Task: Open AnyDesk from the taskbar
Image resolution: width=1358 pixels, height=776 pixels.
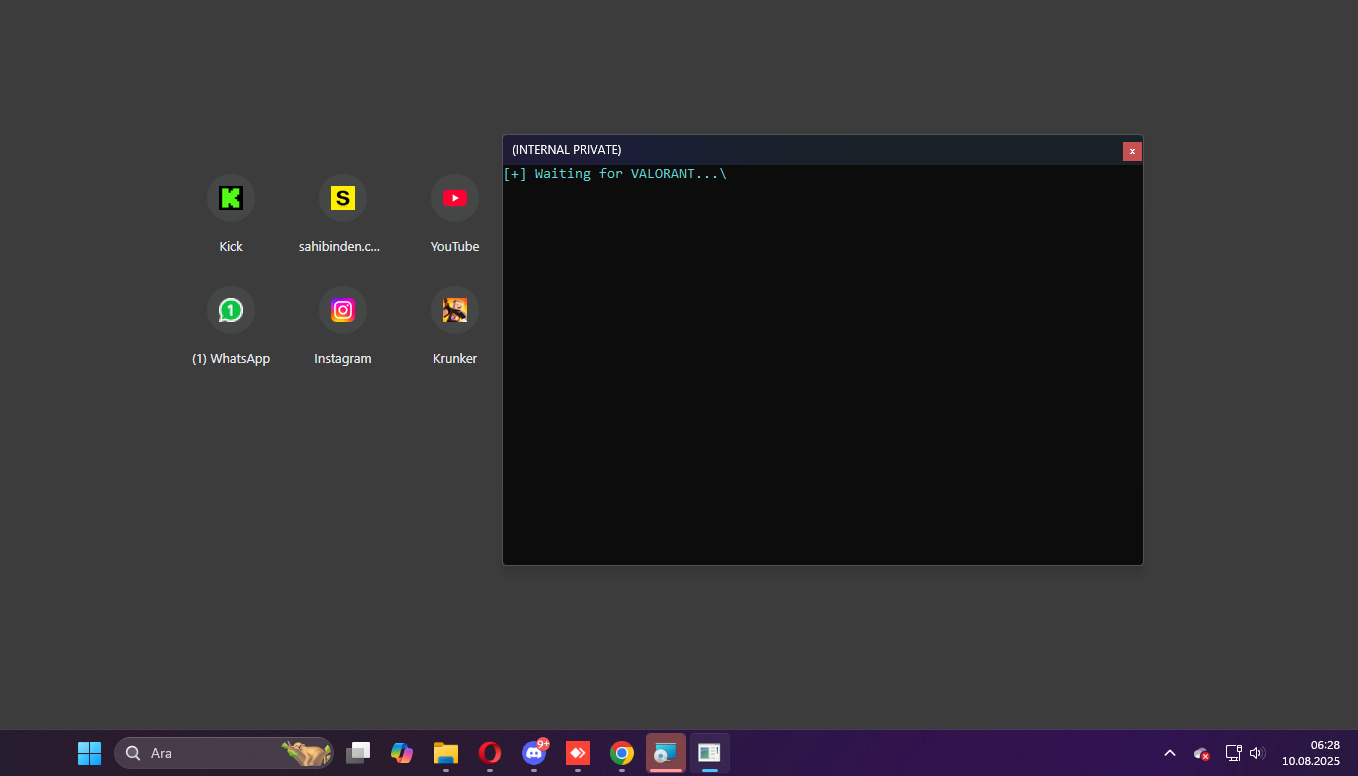Action: click(578, 753)
